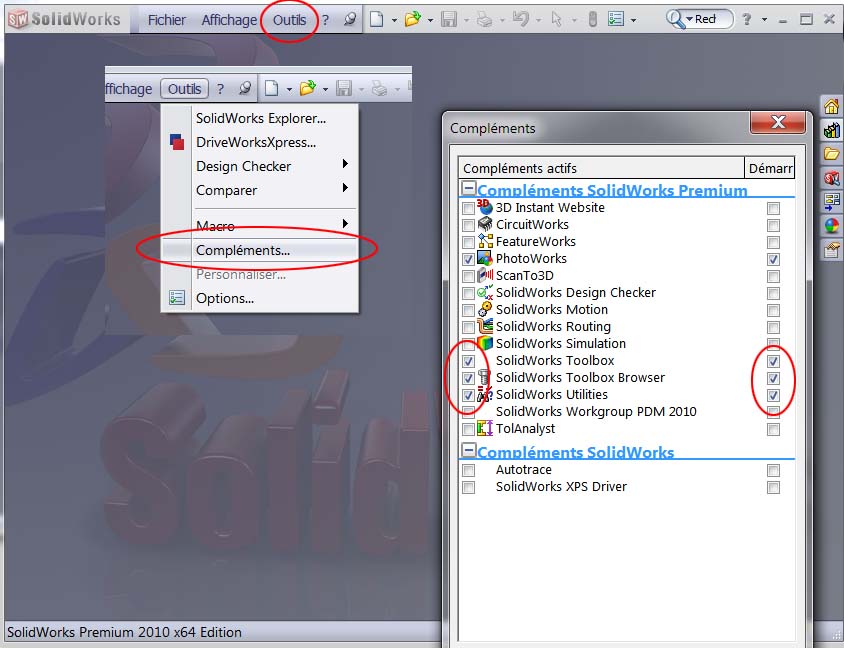This screenshot has height=648, width=844.
Task: Toggle the SolidWorks Utilities active checkbox
Action: tap(468, 395)
